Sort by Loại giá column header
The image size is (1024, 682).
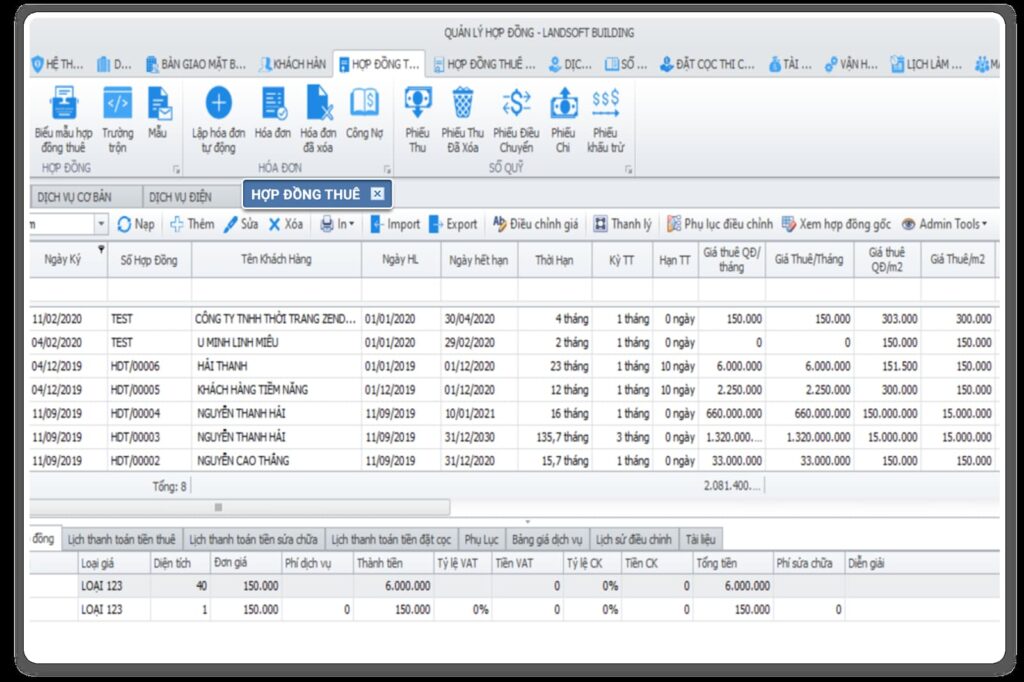(x=114, y=563)
